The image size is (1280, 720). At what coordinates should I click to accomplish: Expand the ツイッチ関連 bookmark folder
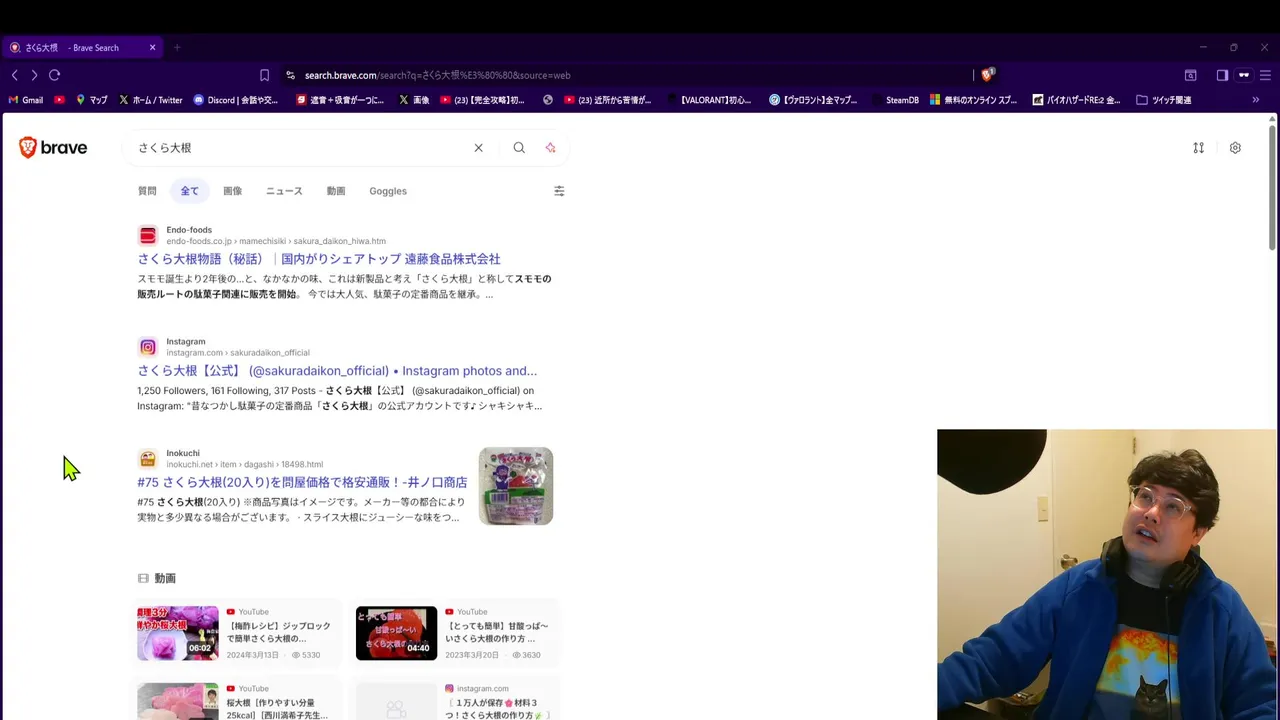click(1164, 100)
